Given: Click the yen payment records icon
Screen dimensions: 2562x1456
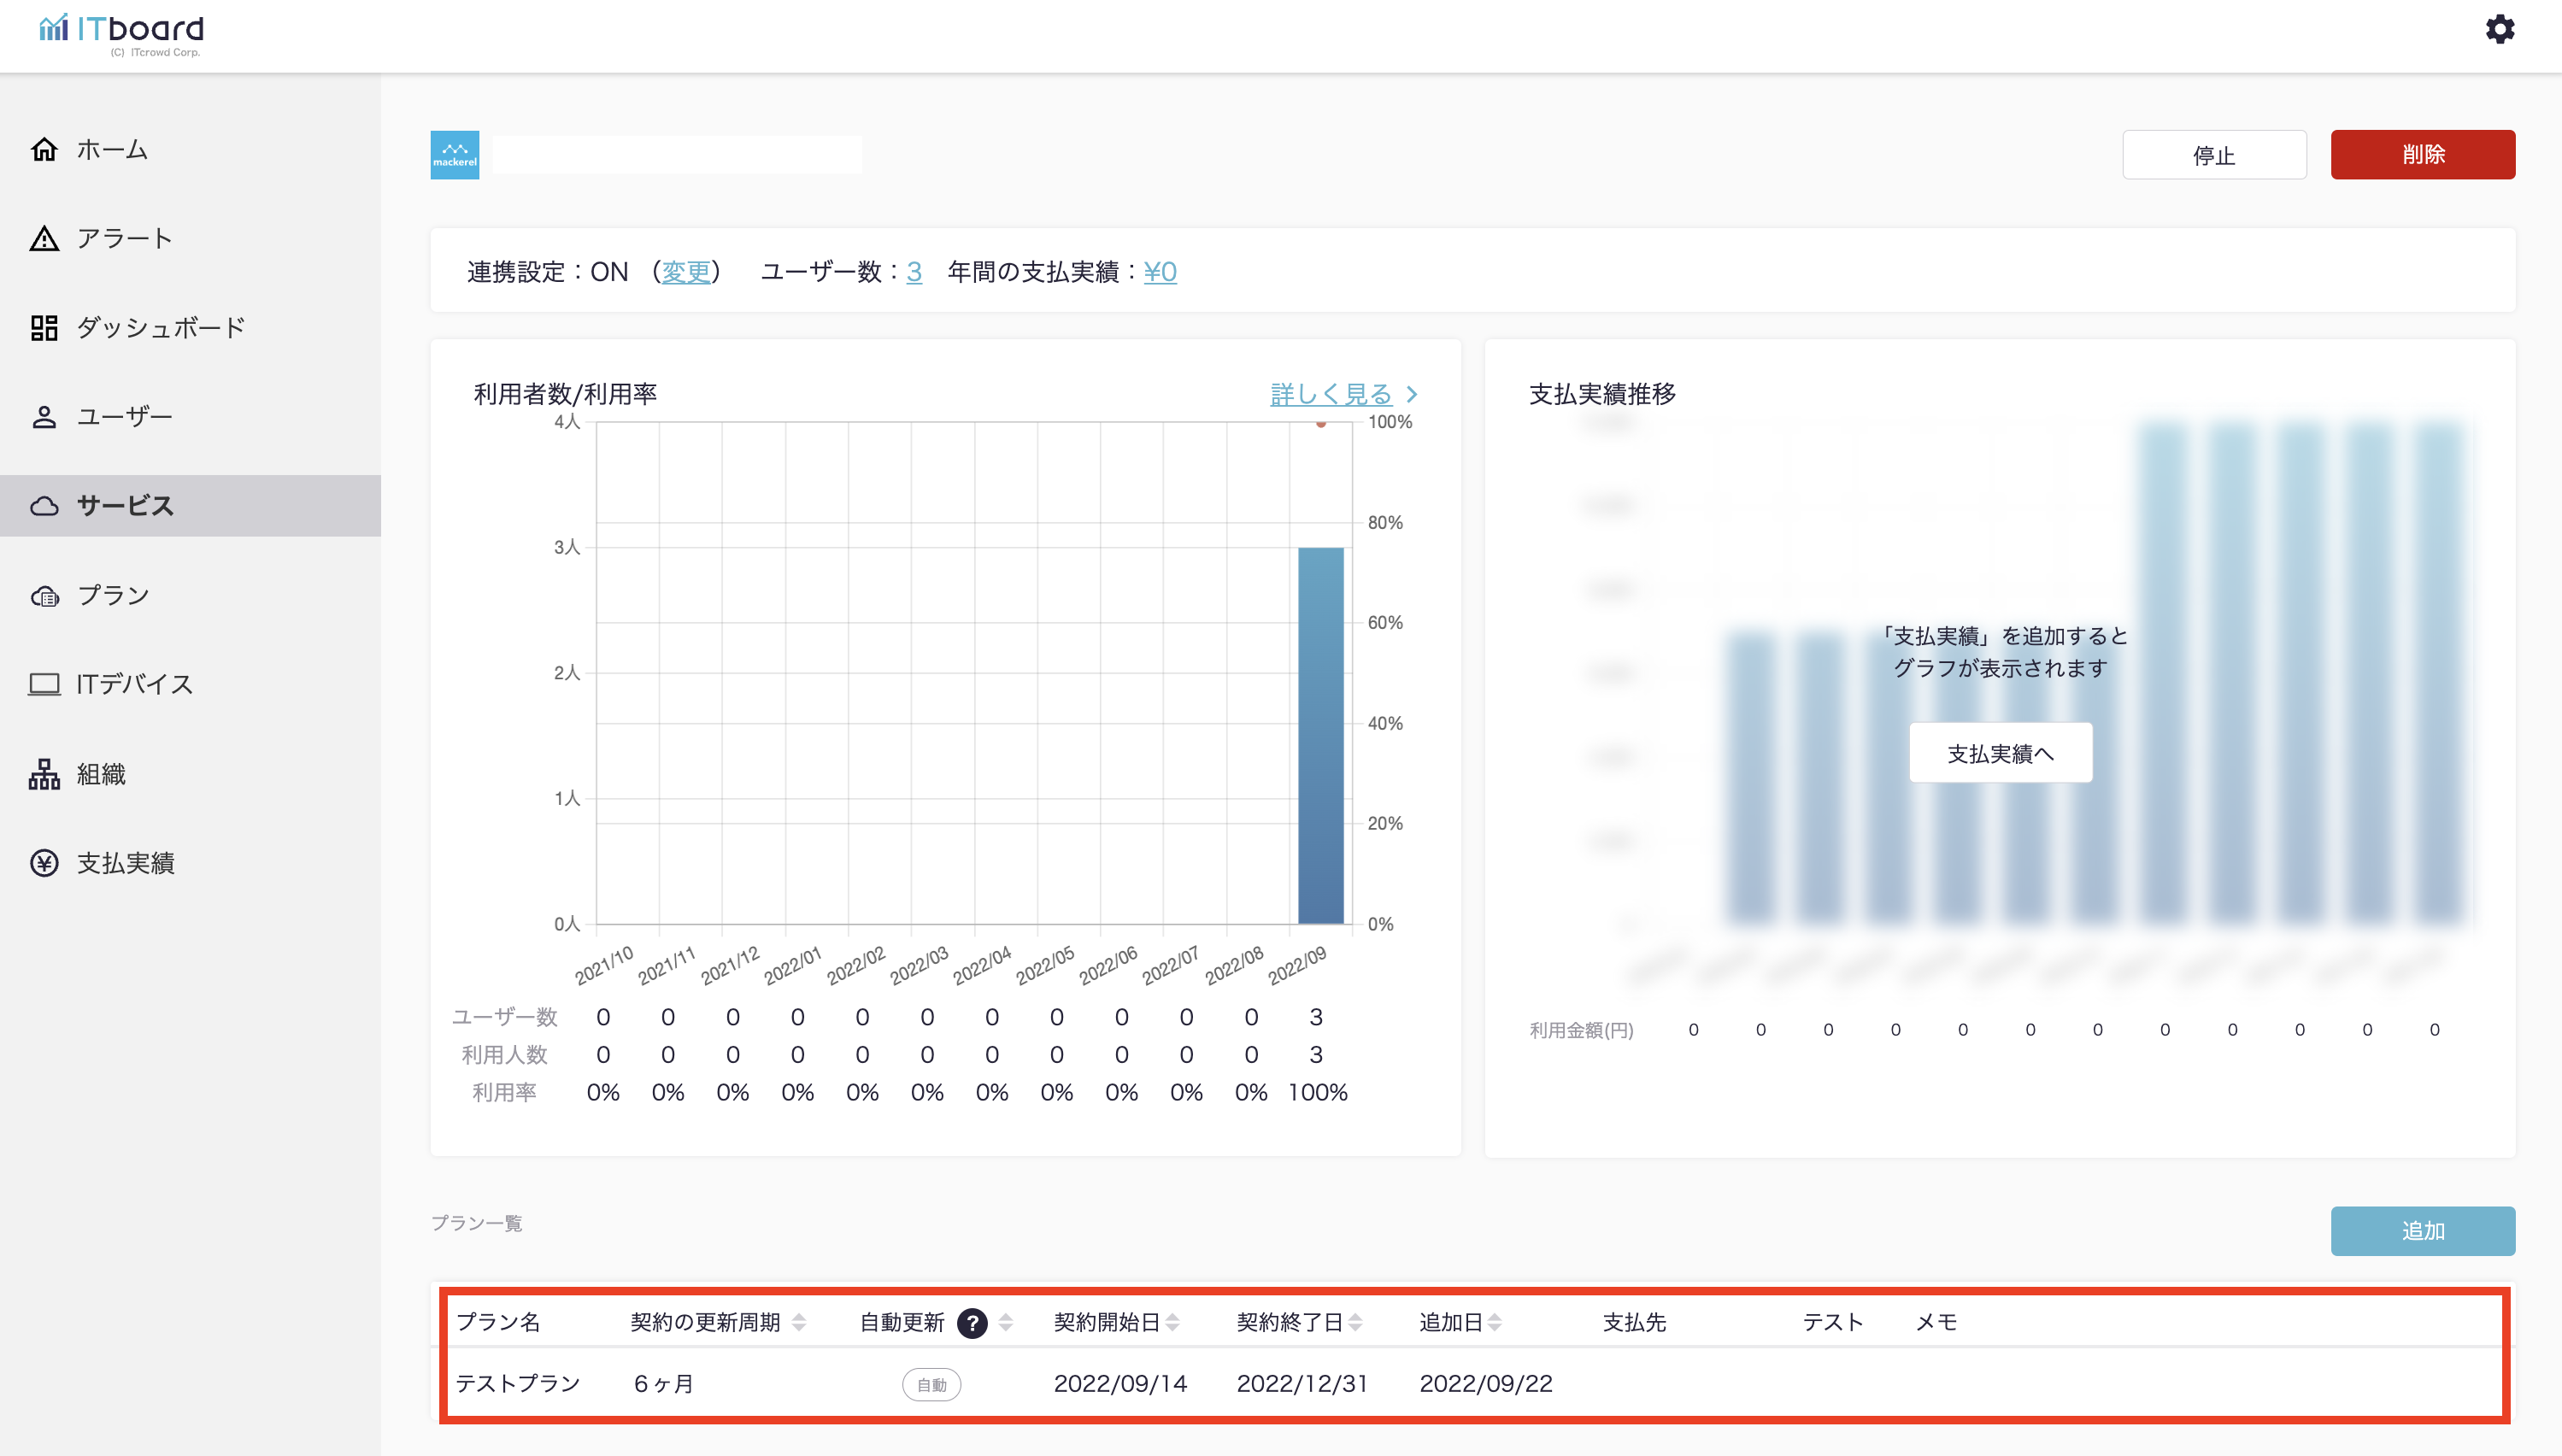Looking at the screenshot, I should 44,863.
